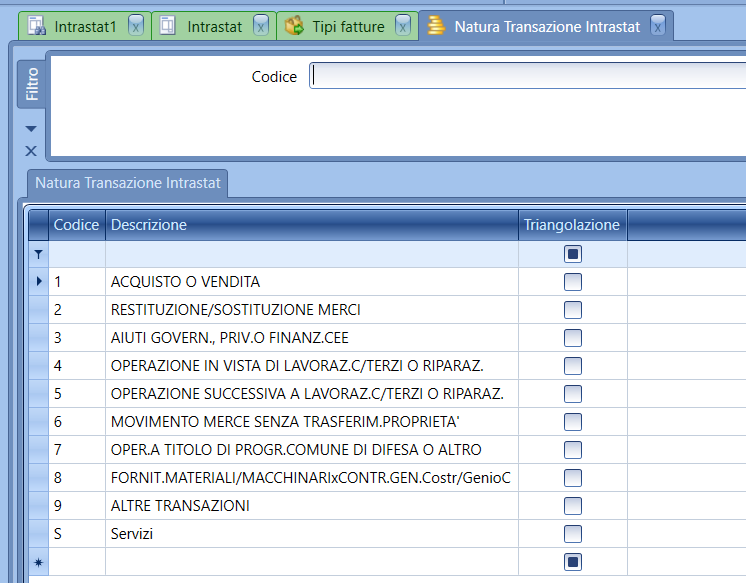Image resolution: width=746 pixels, height=583 pixels.
Task: Close the filter panel with X icon
Action: click(30, 151)
